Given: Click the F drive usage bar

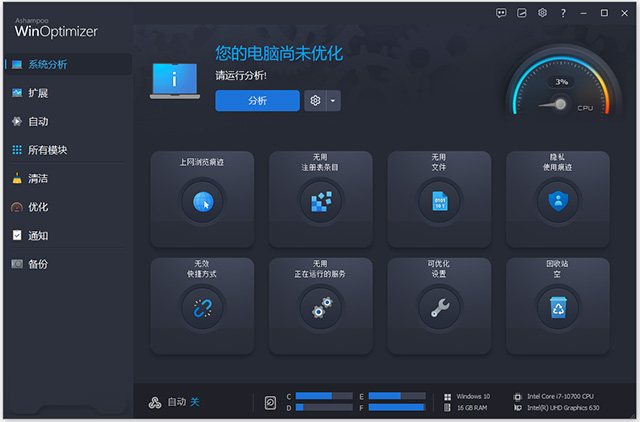Looking at the screenshot, I should pyautogui.click(x=397, y=407).
